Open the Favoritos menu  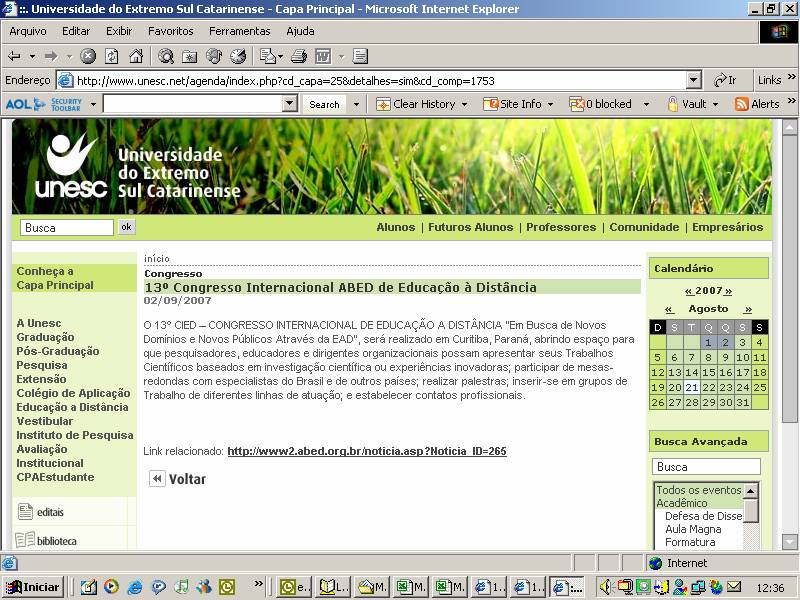point(170,31)
